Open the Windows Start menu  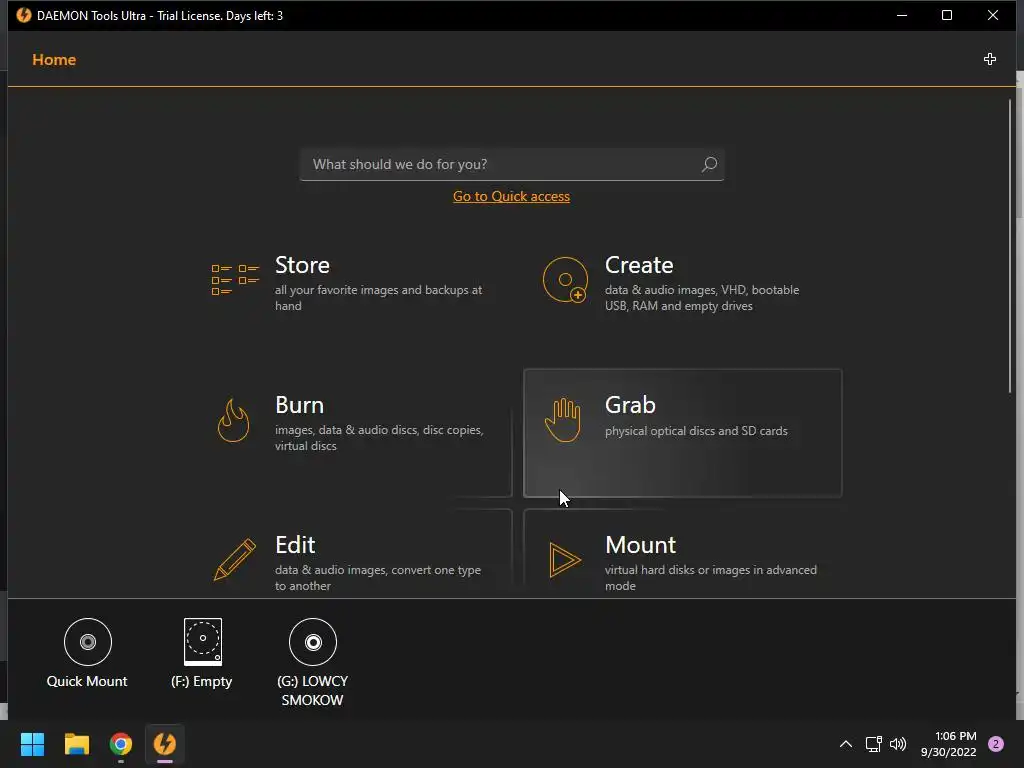coord(32,744)
